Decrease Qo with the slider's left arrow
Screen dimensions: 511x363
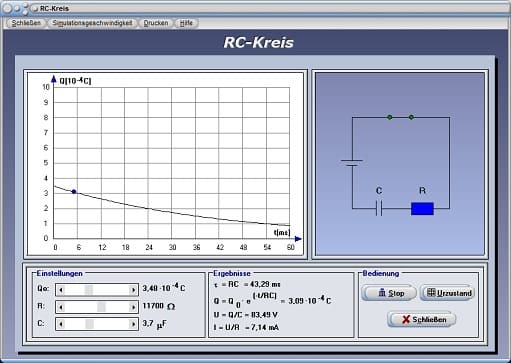point(61,290)
